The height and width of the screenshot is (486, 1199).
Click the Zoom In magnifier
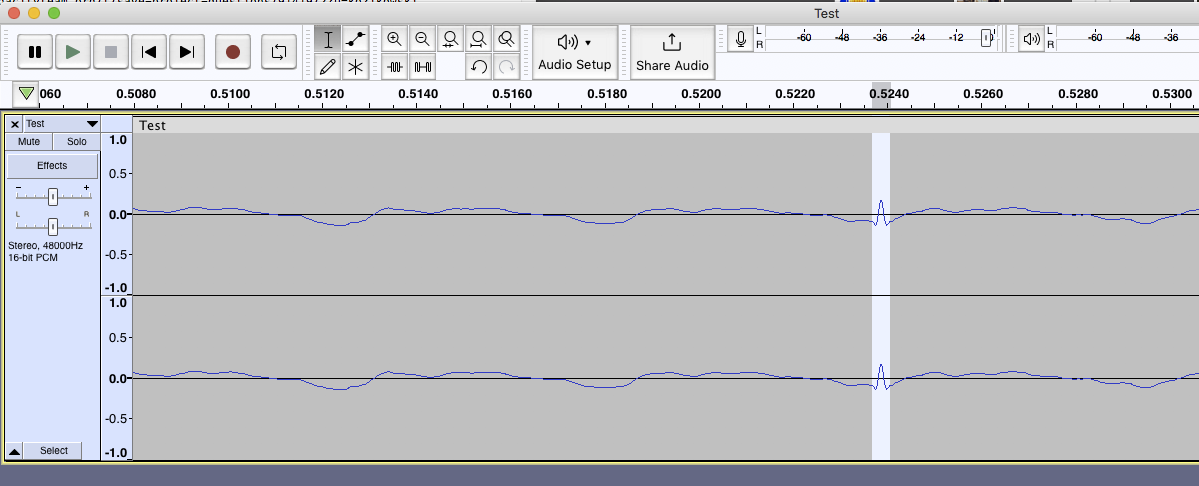pyautogui.click(x=395, y=40)
